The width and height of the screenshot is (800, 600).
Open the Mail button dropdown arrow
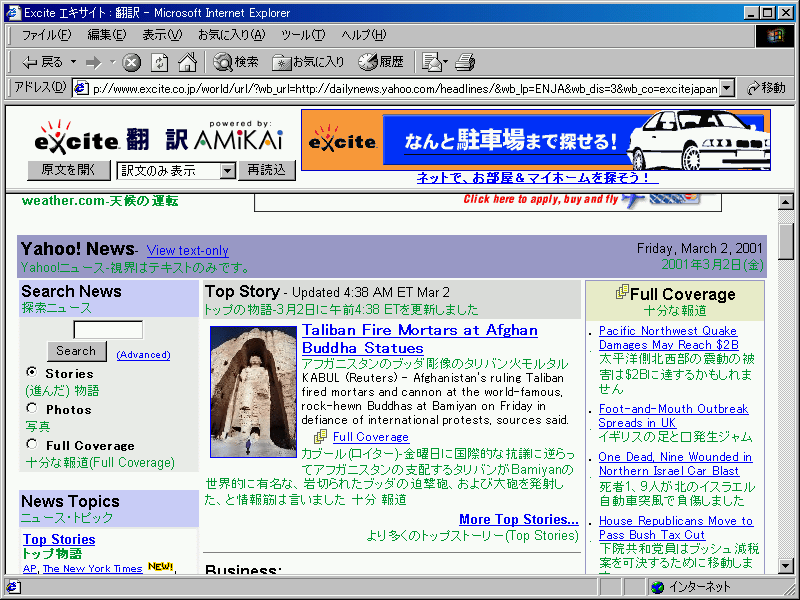point(445,62)
